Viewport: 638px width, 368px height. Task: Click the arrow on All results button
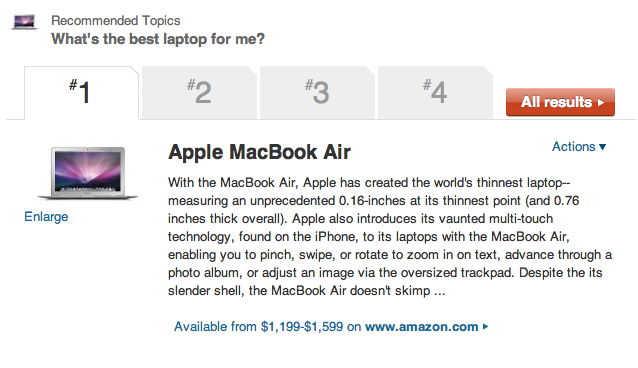601,103
